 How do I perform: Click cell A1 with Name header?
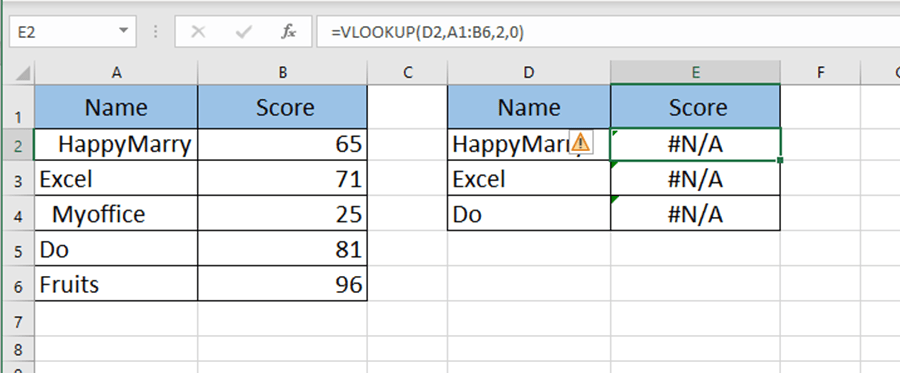coord(117,107)
